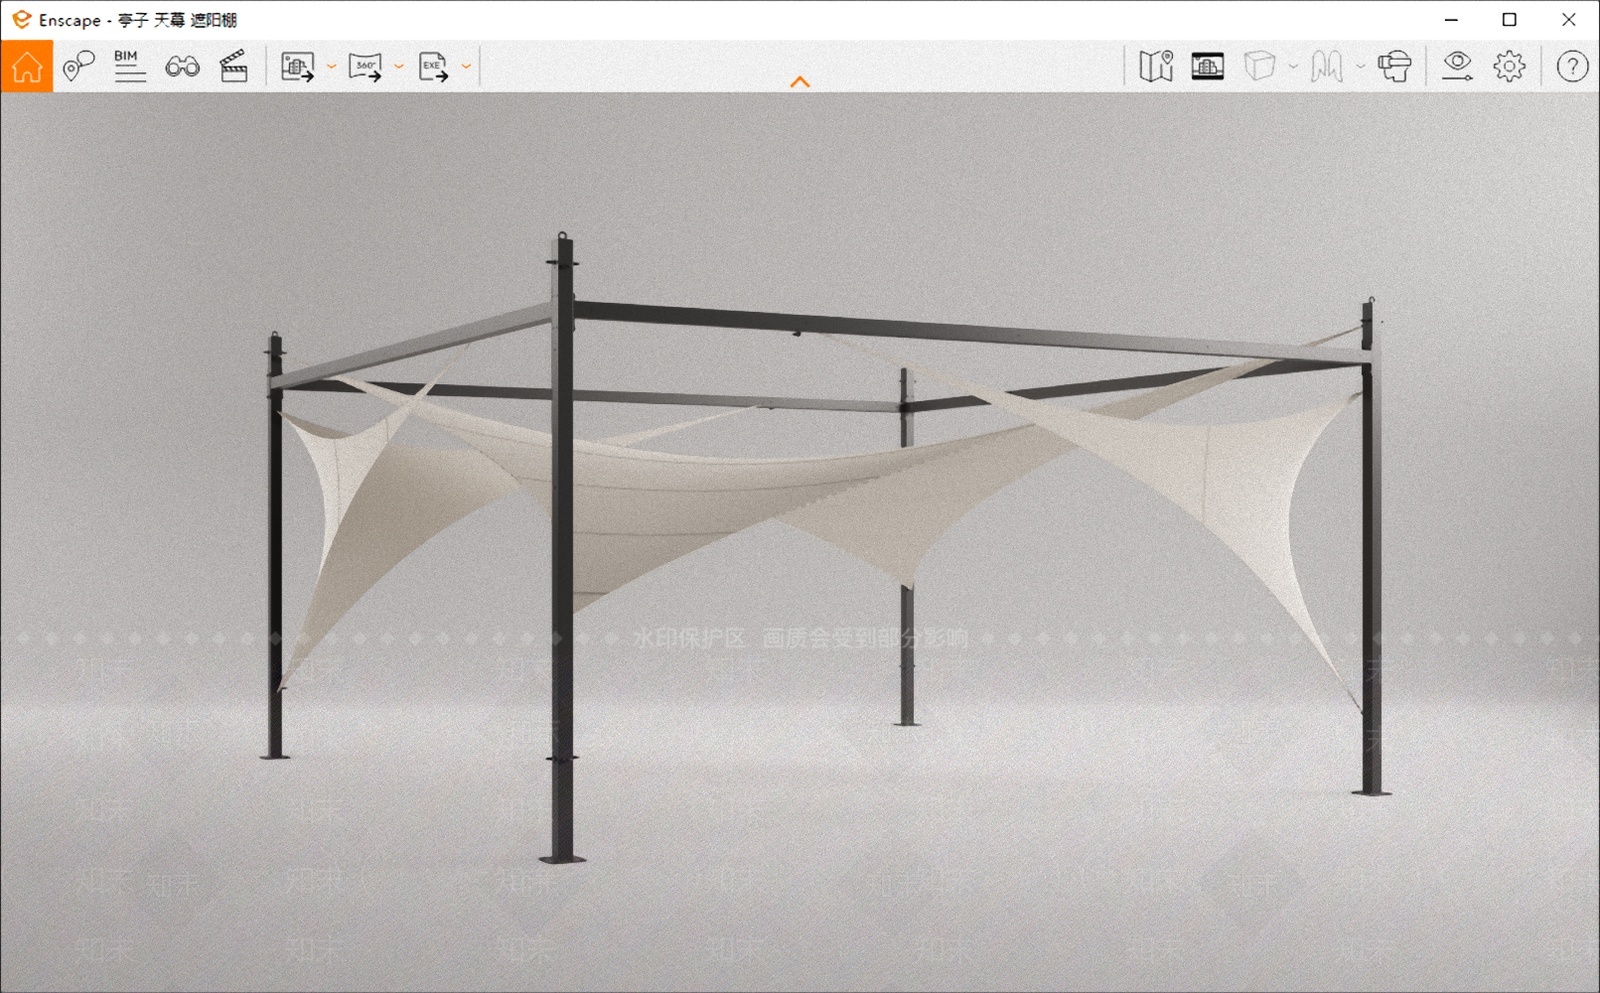
Task: Close the Enscape window
Action: (1569, 19)
